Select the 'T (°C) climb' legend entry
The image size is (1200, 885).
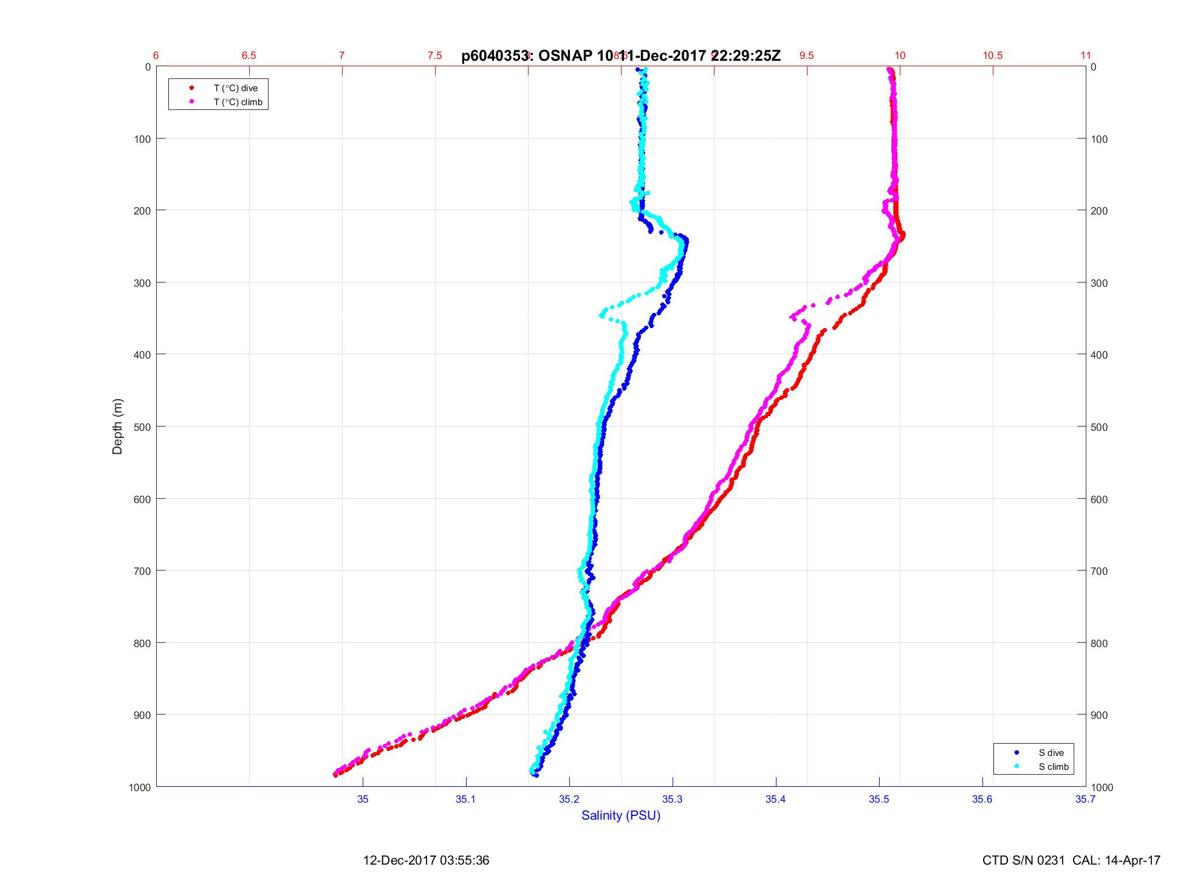[240, 102]
